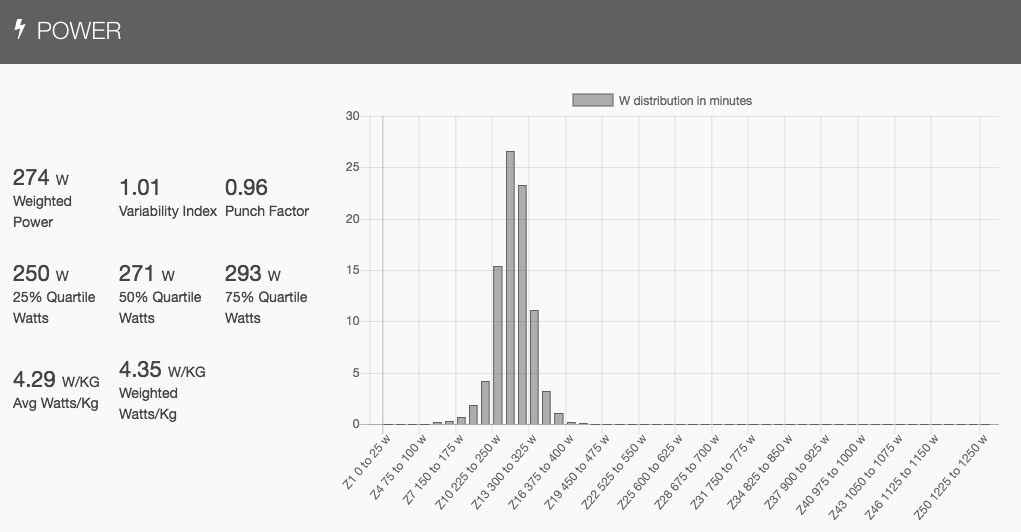The height and width of the screenshot is (532, 1021).
Task: Click the 'Z4 75 to 100 w' axis label
Action: [399, 466]
